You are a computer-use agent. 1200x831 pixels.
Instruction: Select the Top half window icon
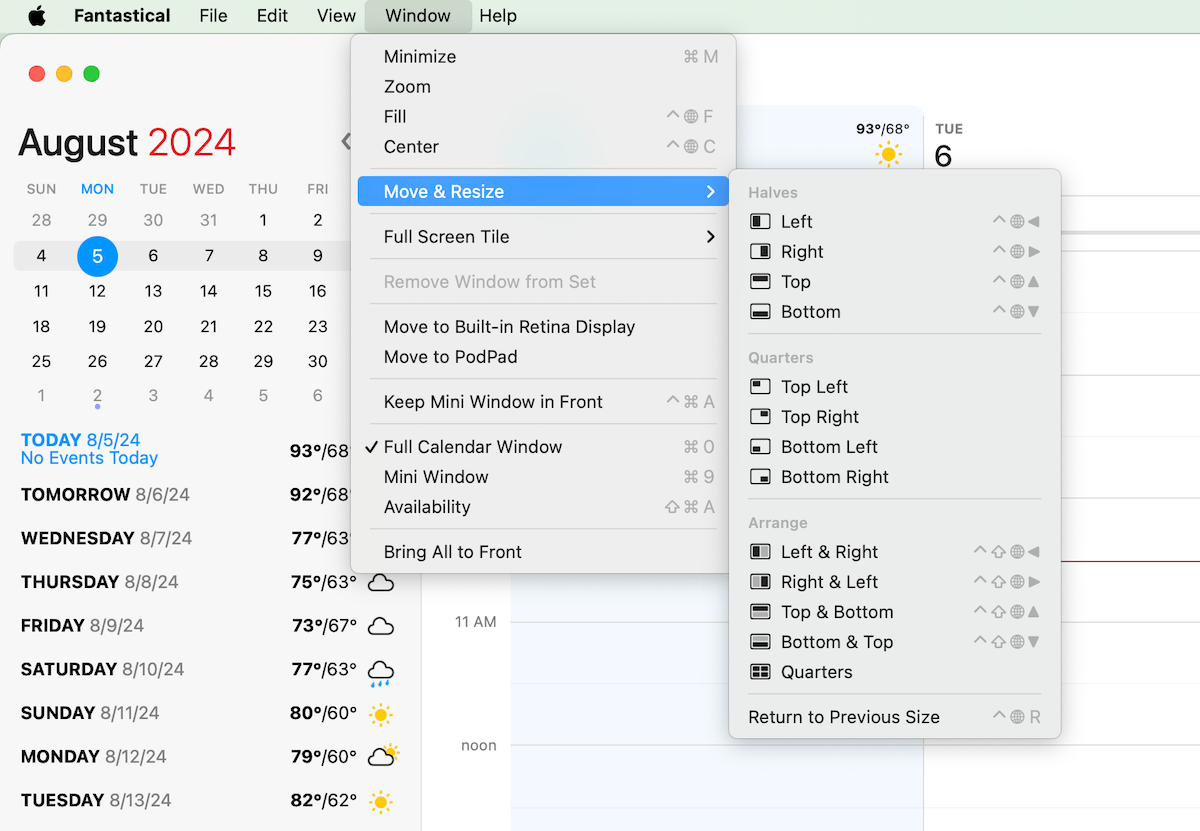(x=760, y=281)
